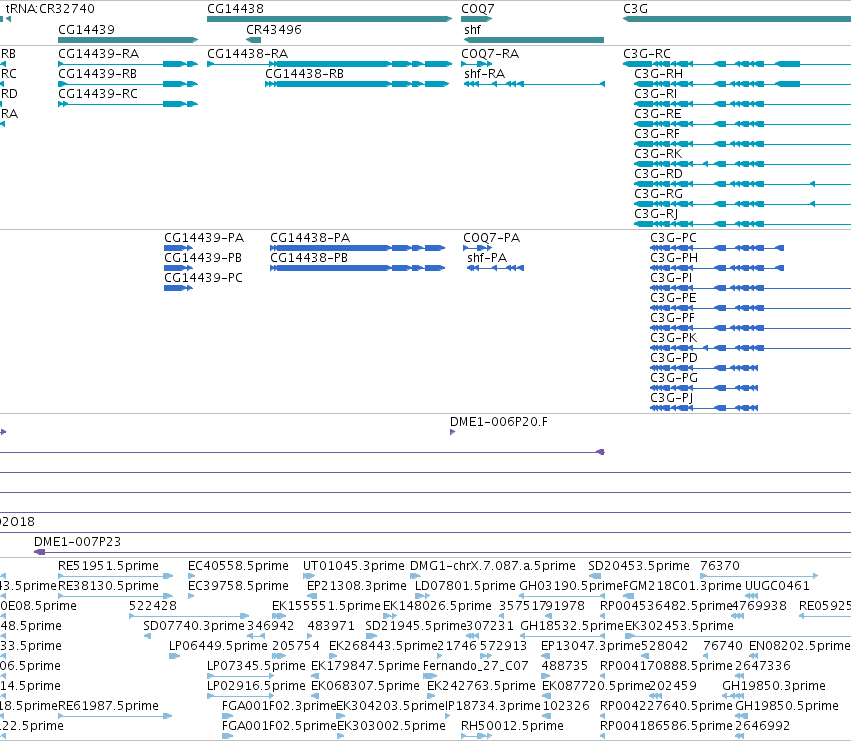Select the CG14439 gene label
This screenshot has width=851, height=741.
[x=86, y=29]
